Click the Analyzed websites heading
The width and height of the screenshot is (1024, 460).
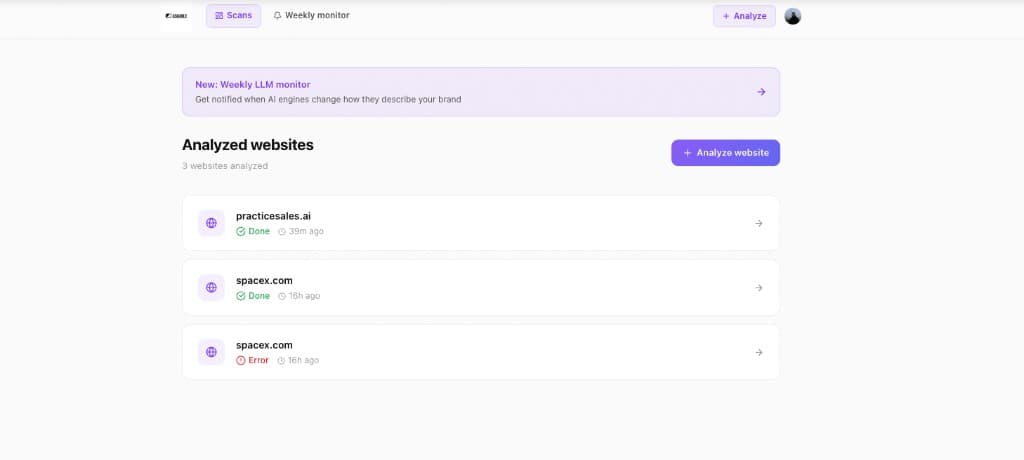point(248,145)
